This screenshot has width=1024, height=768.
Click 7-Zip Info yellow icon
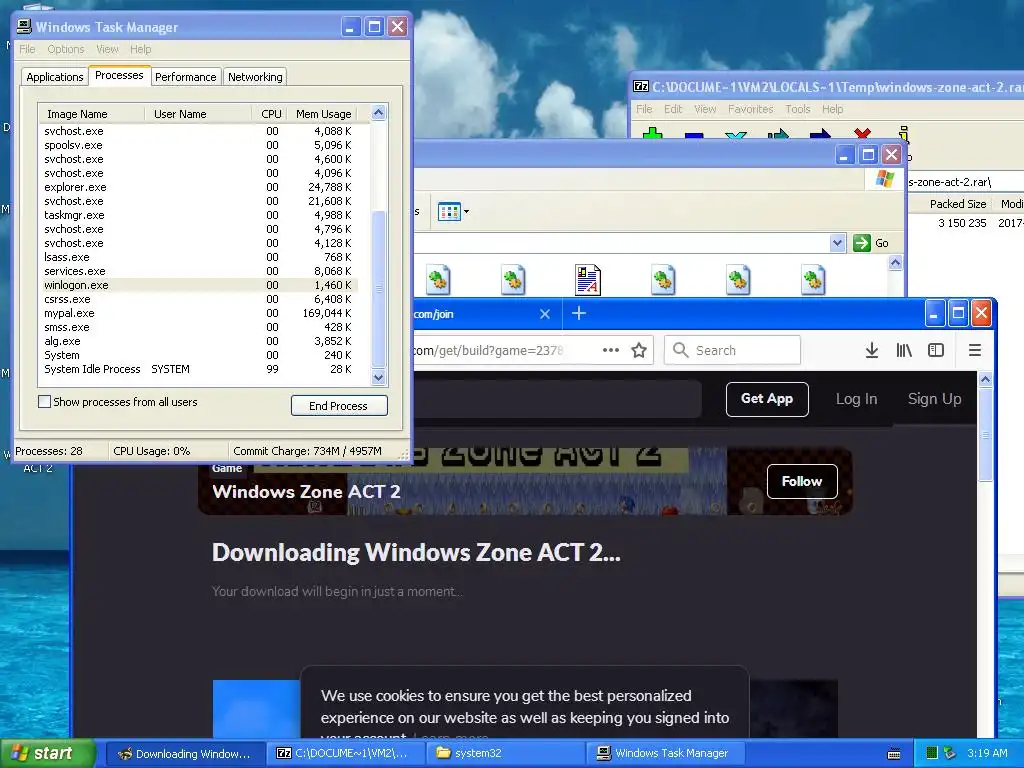(x=903, y=133)
